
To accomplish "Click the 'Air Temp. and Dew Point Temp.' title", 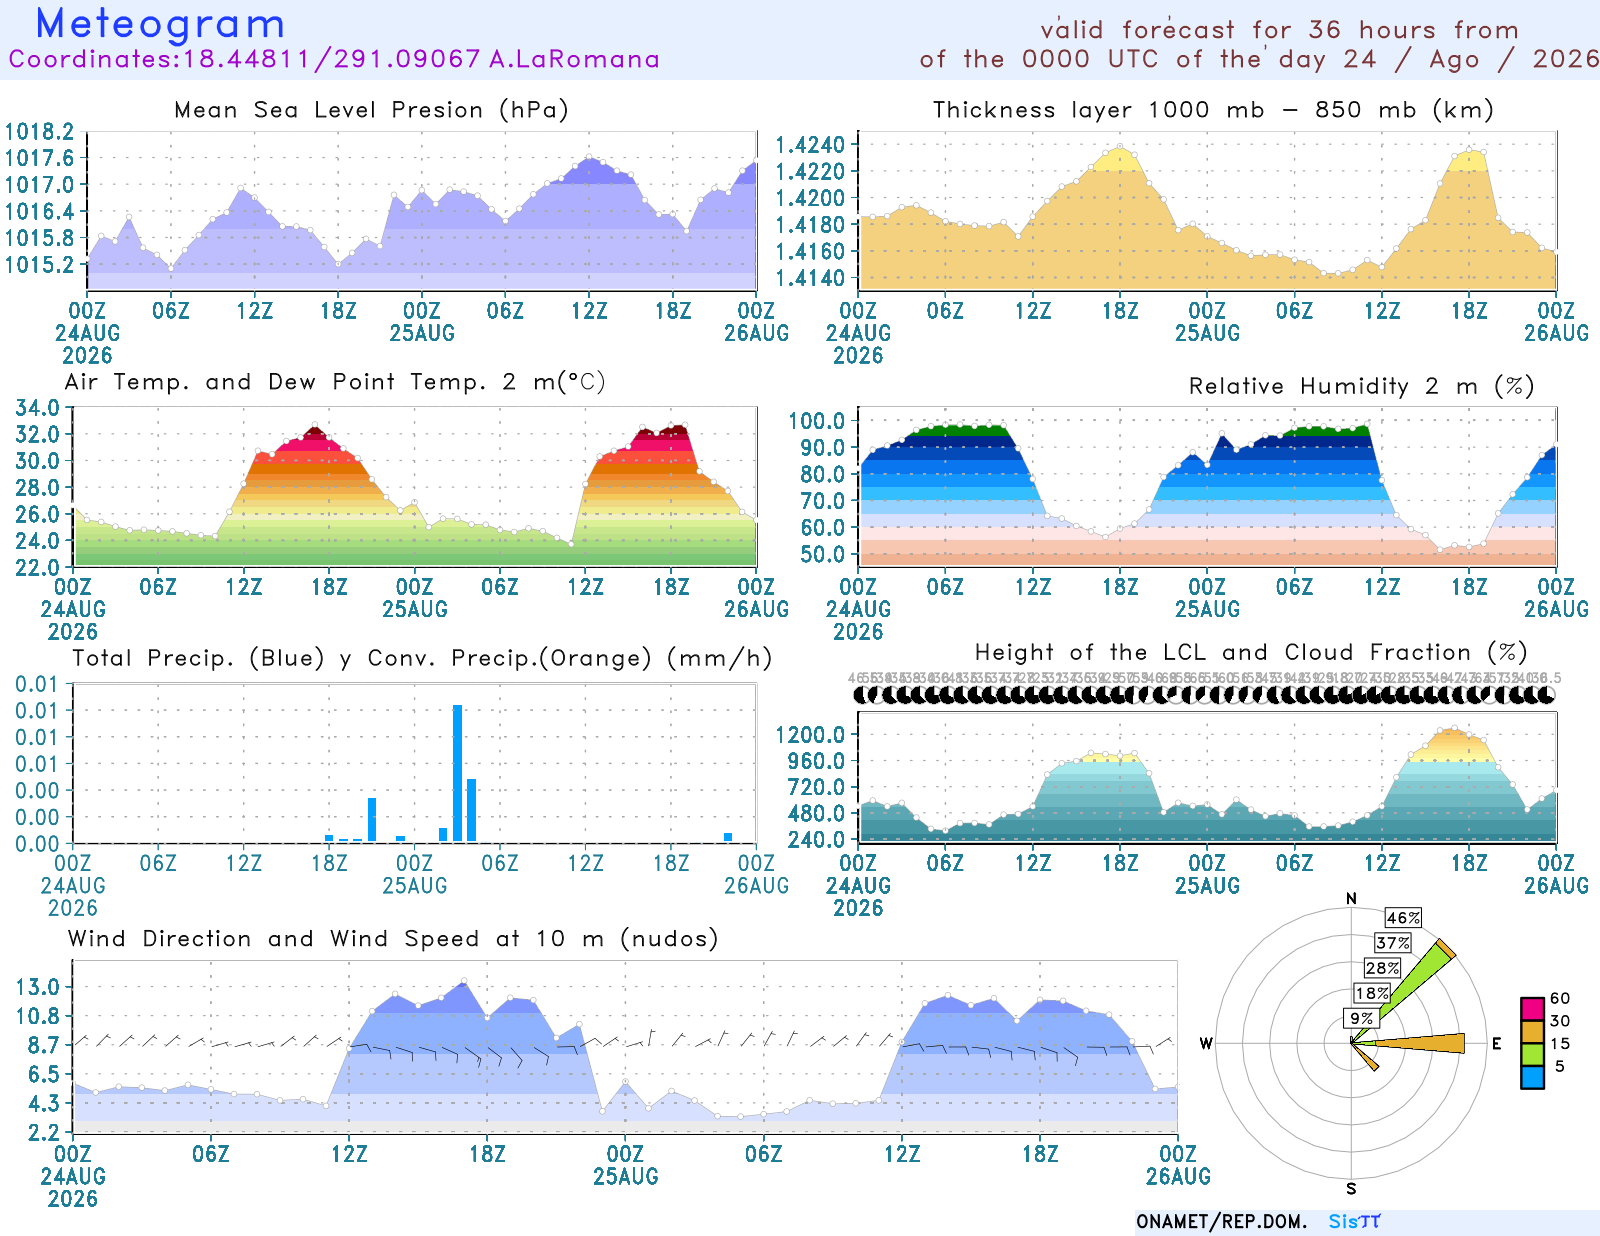I will (x=335, y=382).
